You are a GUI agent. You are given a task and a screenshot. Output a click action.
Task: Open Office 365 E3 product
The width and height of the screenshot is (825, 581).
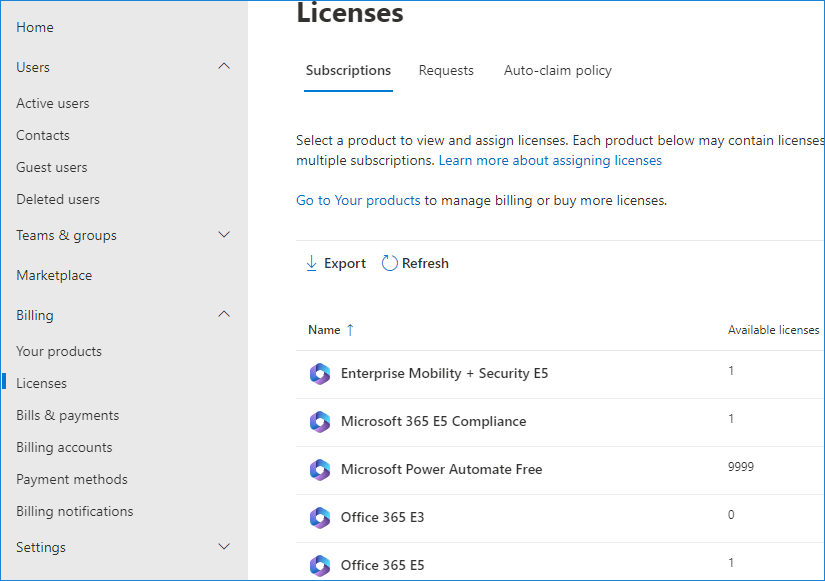pyautogui.click(x=383, y=517)
